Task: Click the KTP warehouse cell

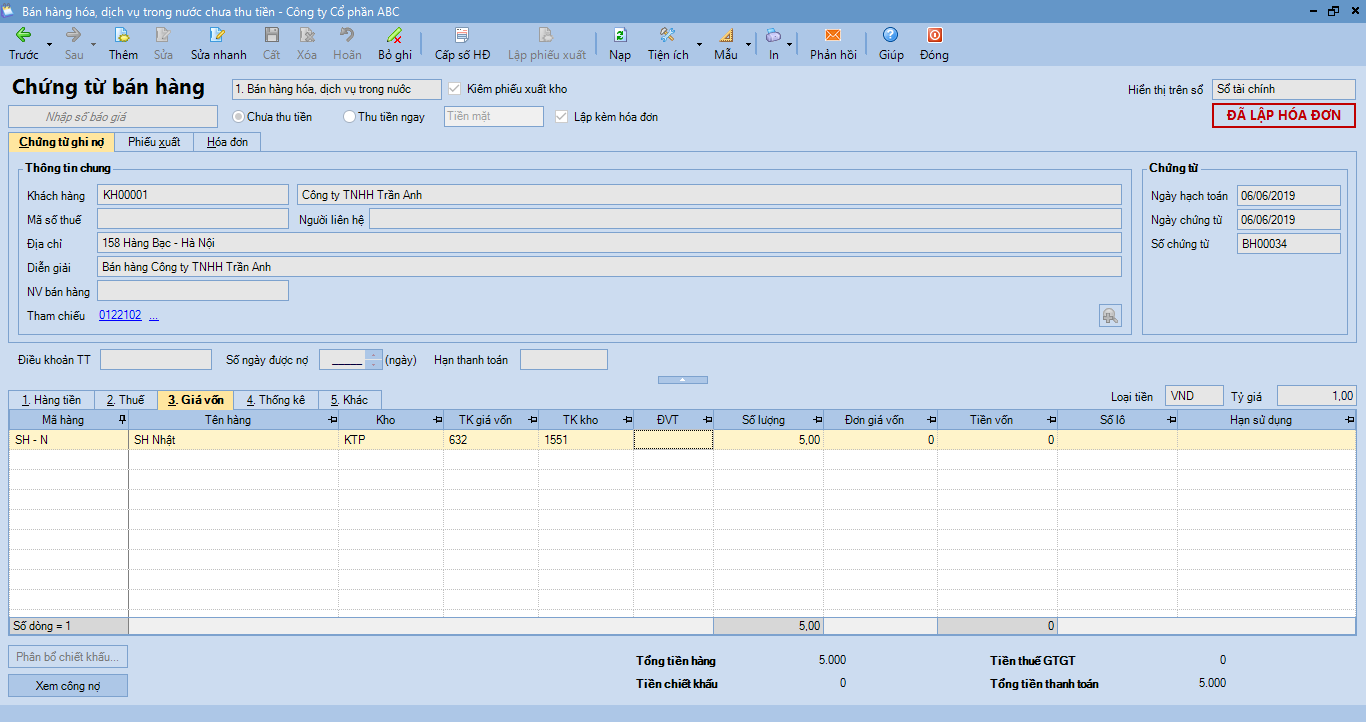Action: [x=391, y=440]
